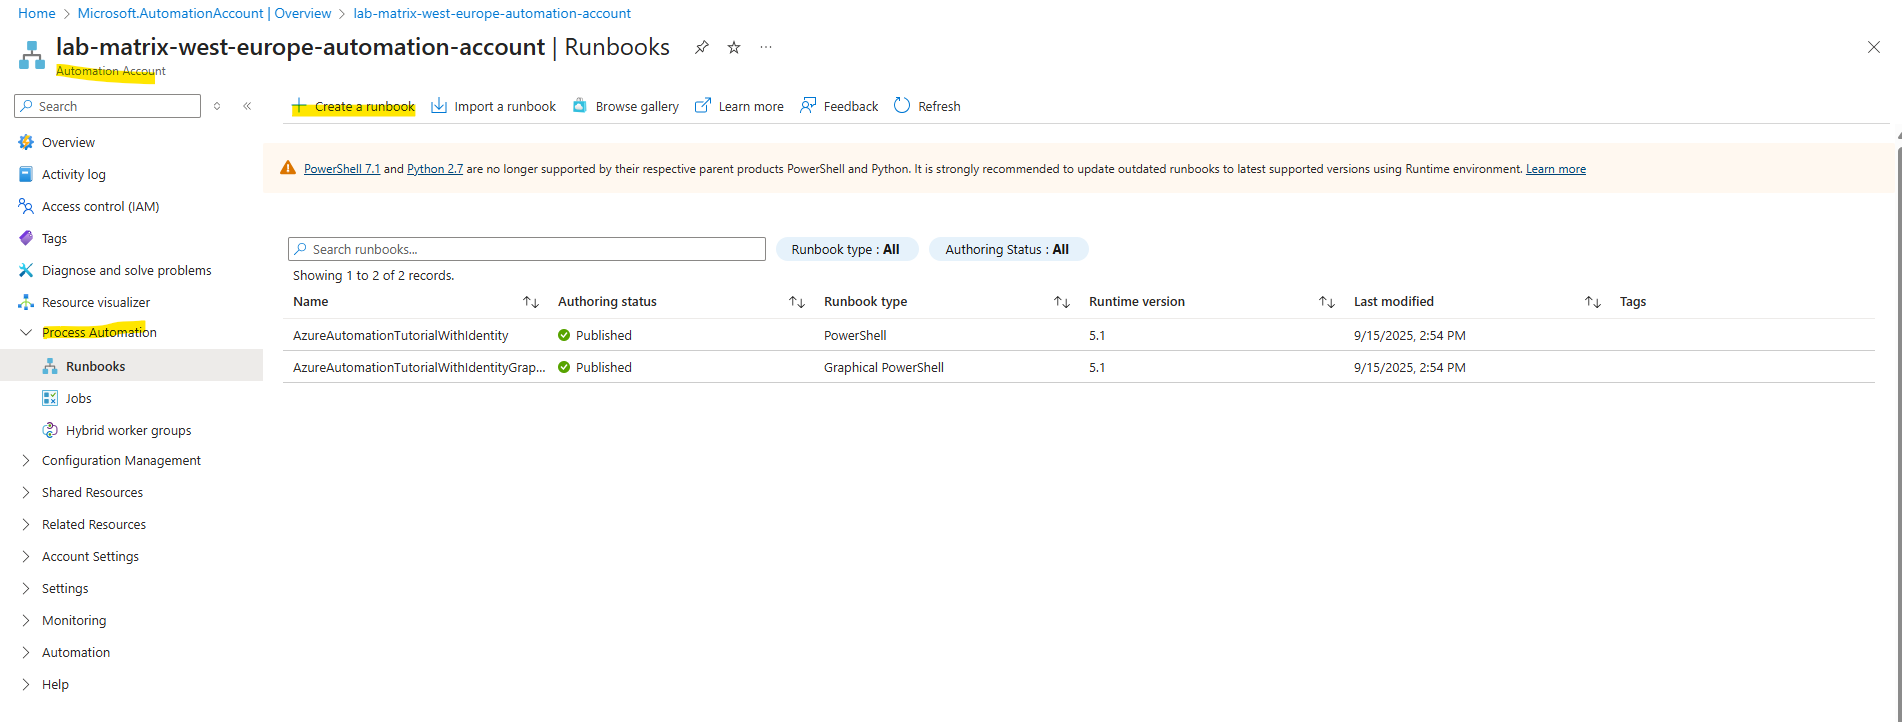Click the Tags column header
The height and width of the screenshot is (722, 1902).
click(1633, 301)
